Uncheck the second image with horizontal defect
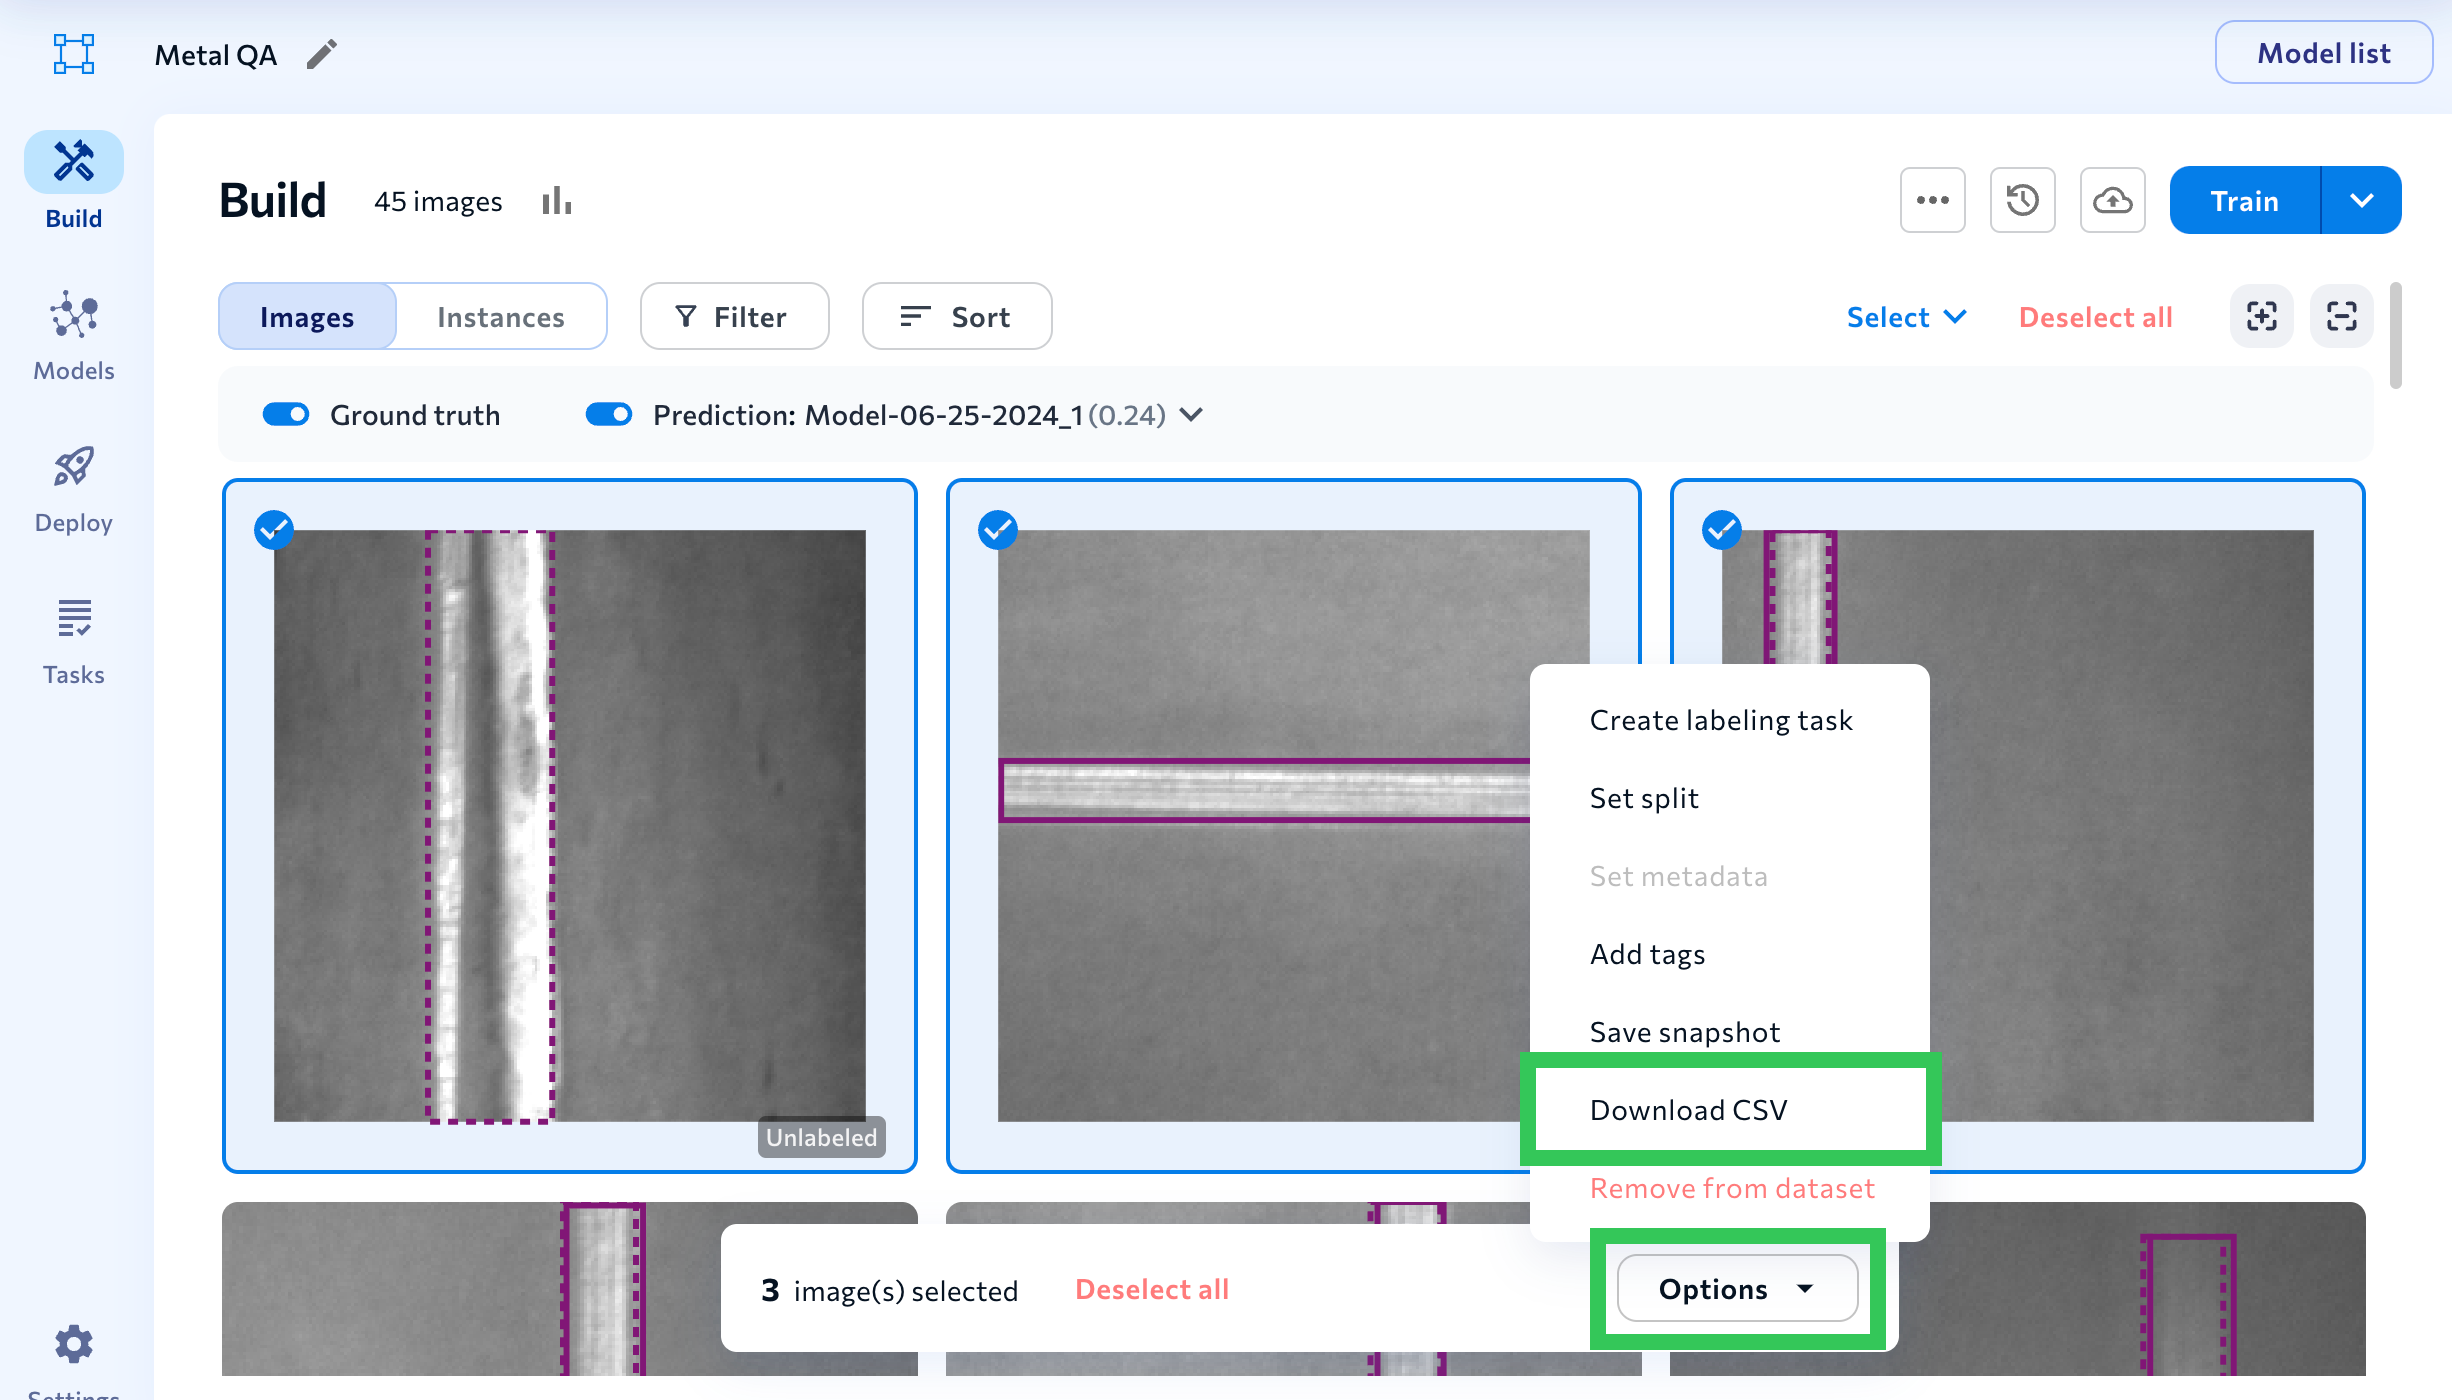The image size is (2452, 1400). point(998,530)
